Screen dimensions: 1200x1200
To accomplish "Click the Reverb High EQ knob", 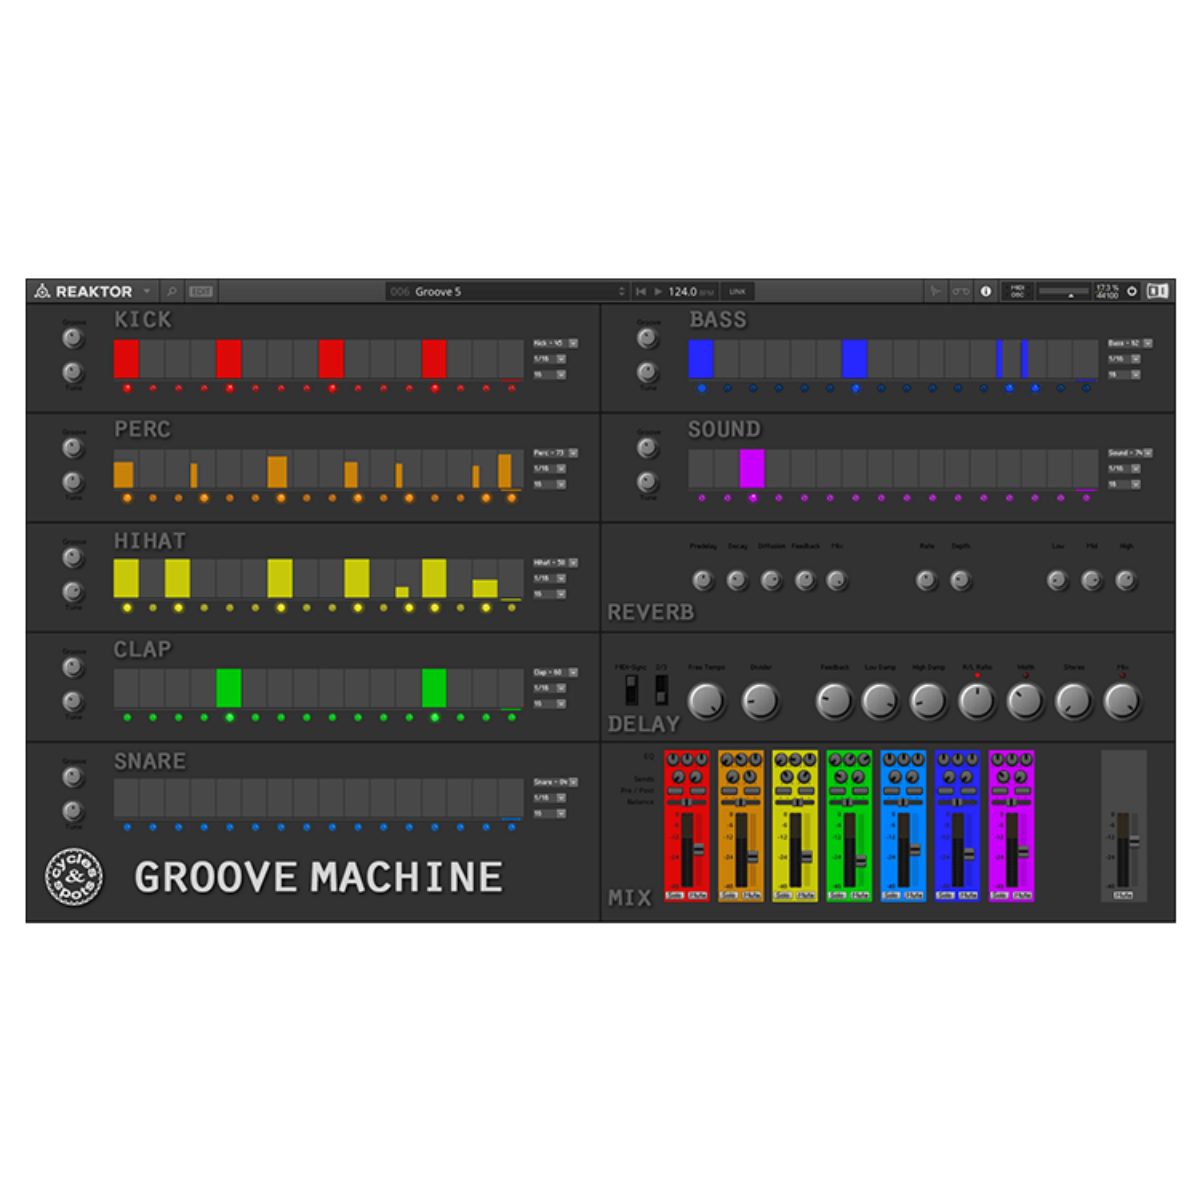I will click(1126, 580).
